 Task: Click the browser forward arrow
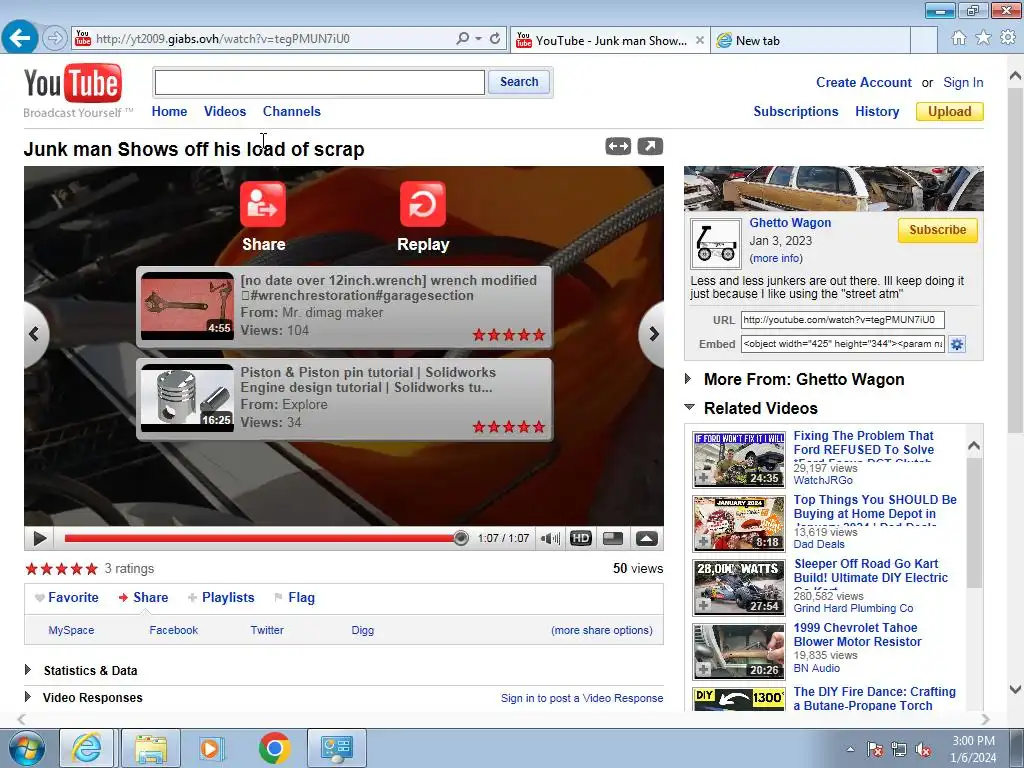(x=55, y=39)
